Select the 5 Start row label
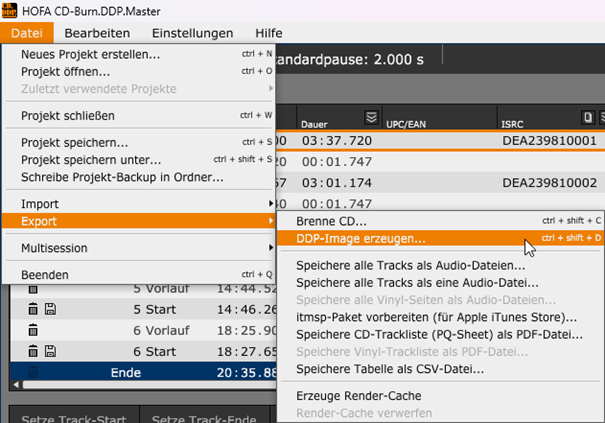Image resolution: width=605 pixels, height=423 pixels. [154, 309]
